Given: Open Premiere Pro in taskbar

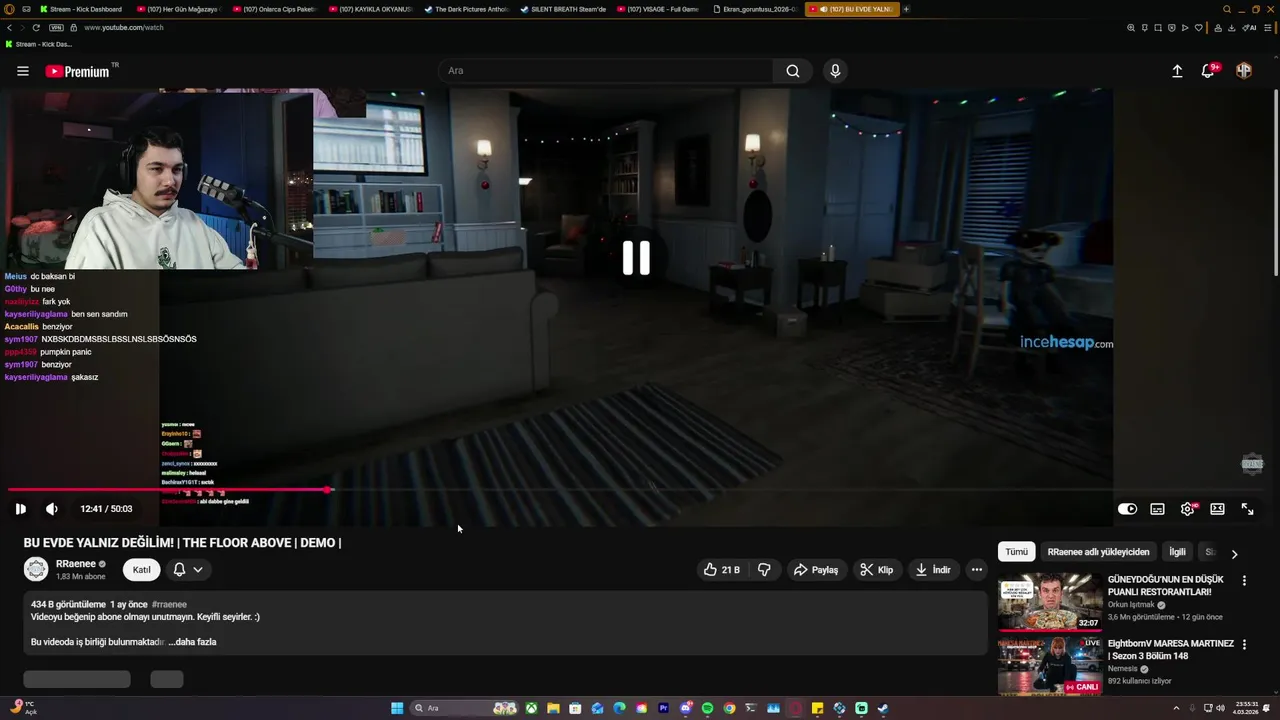Looking at the screenshot, I should tap(663, 708).
